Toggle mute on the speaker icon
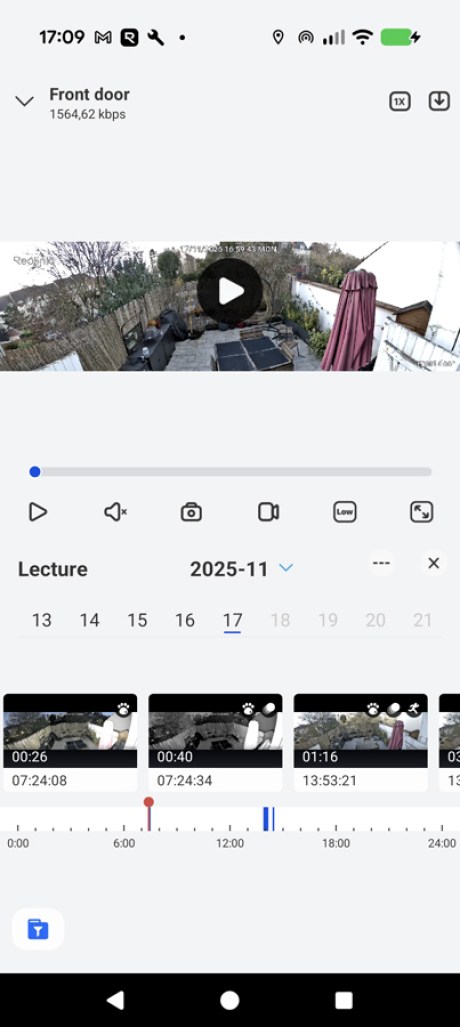This screenshot has height=1027, width=460. click(x=115, y=512)
